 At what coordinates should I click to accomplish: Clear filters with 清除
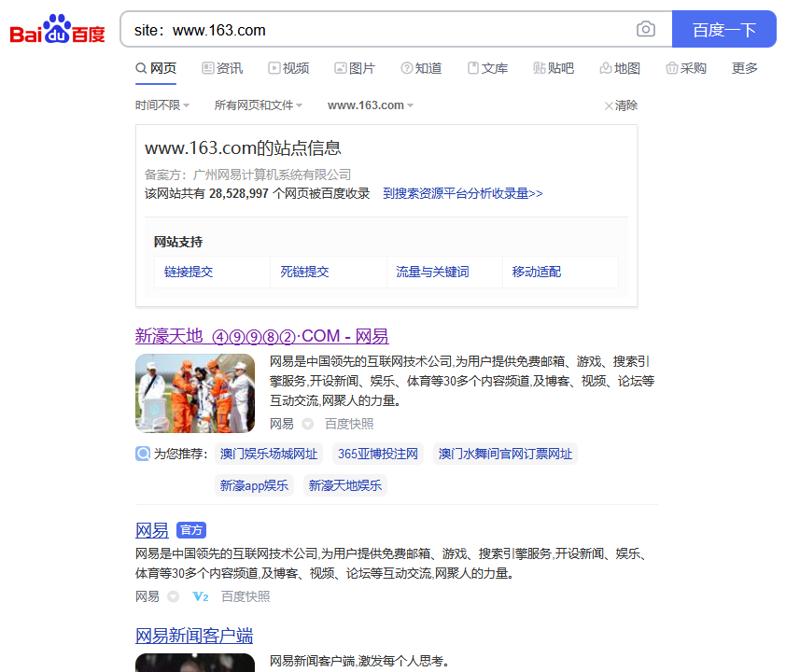(x=621, y=106)
